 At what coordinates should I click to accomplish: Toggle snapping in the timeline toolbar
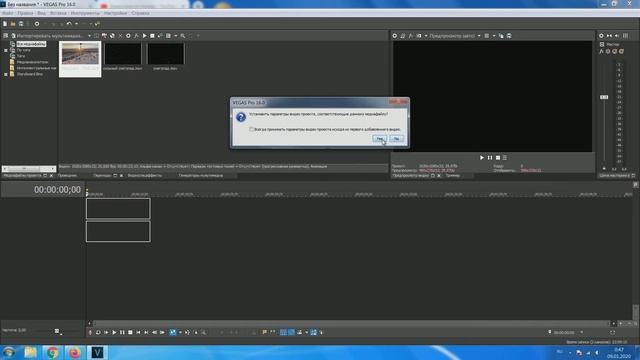(283, 333)
